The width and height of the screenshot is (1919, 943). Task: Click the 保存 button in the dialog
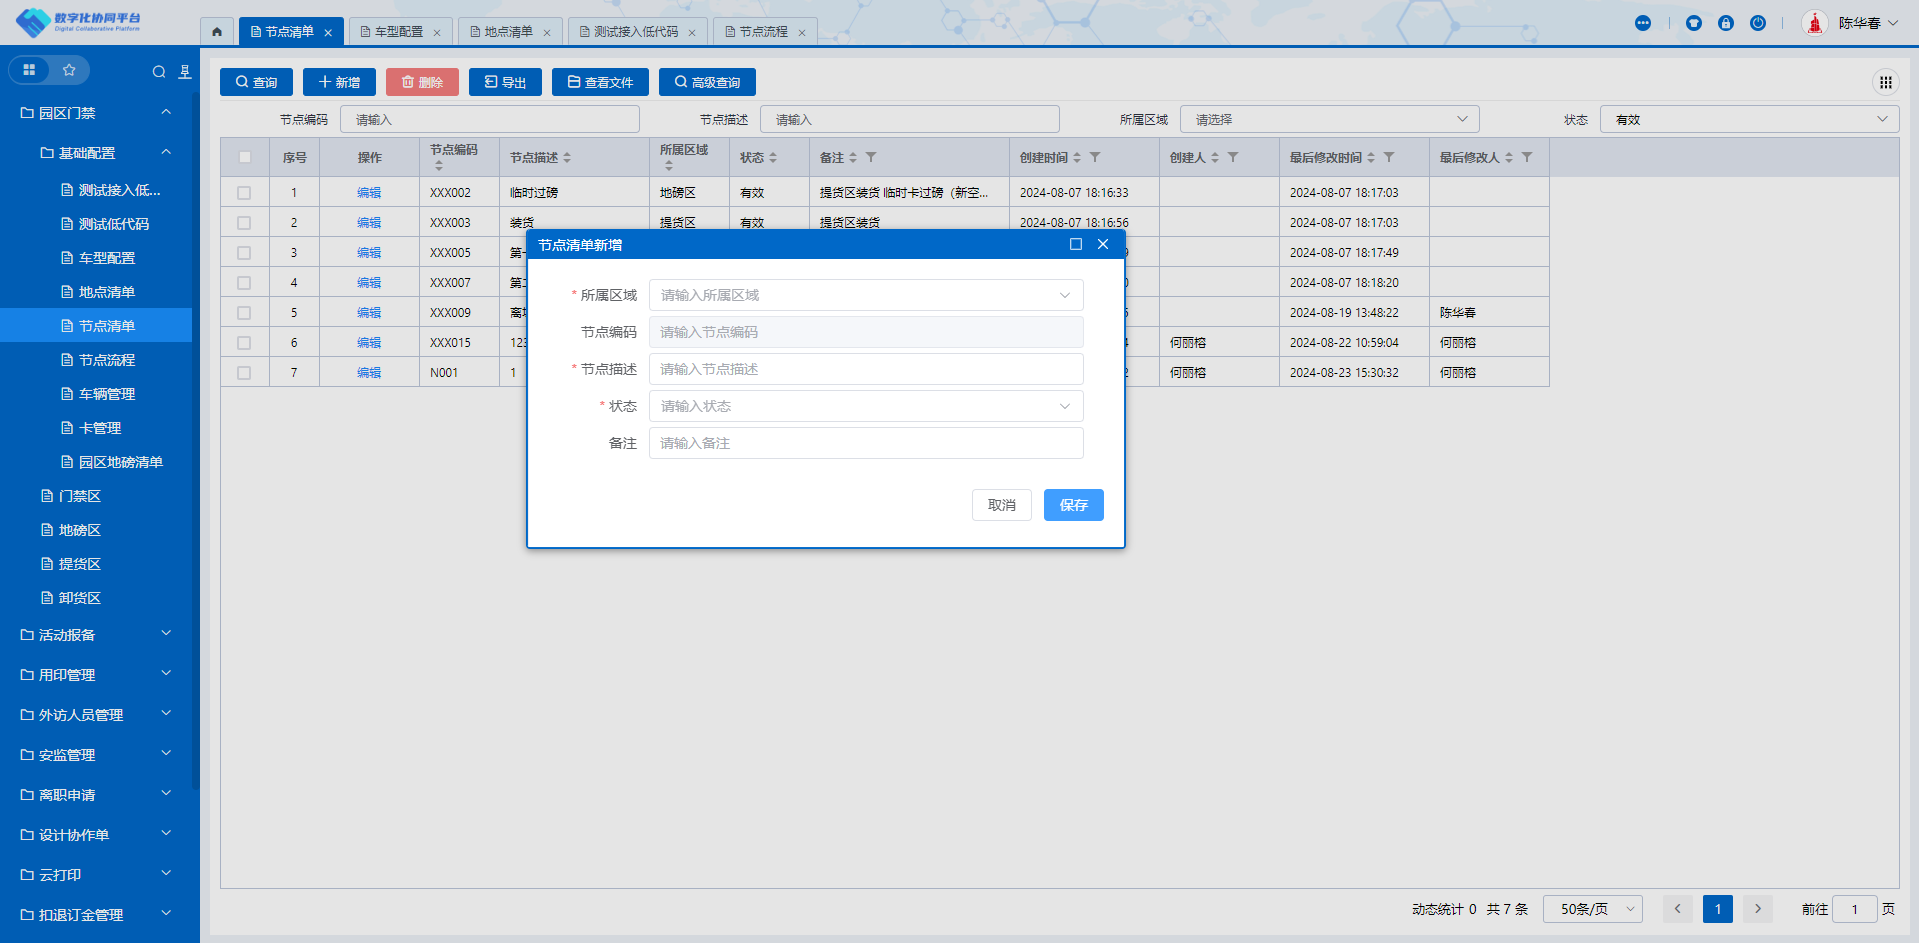pyautogui.click(x=1073, y=505)
